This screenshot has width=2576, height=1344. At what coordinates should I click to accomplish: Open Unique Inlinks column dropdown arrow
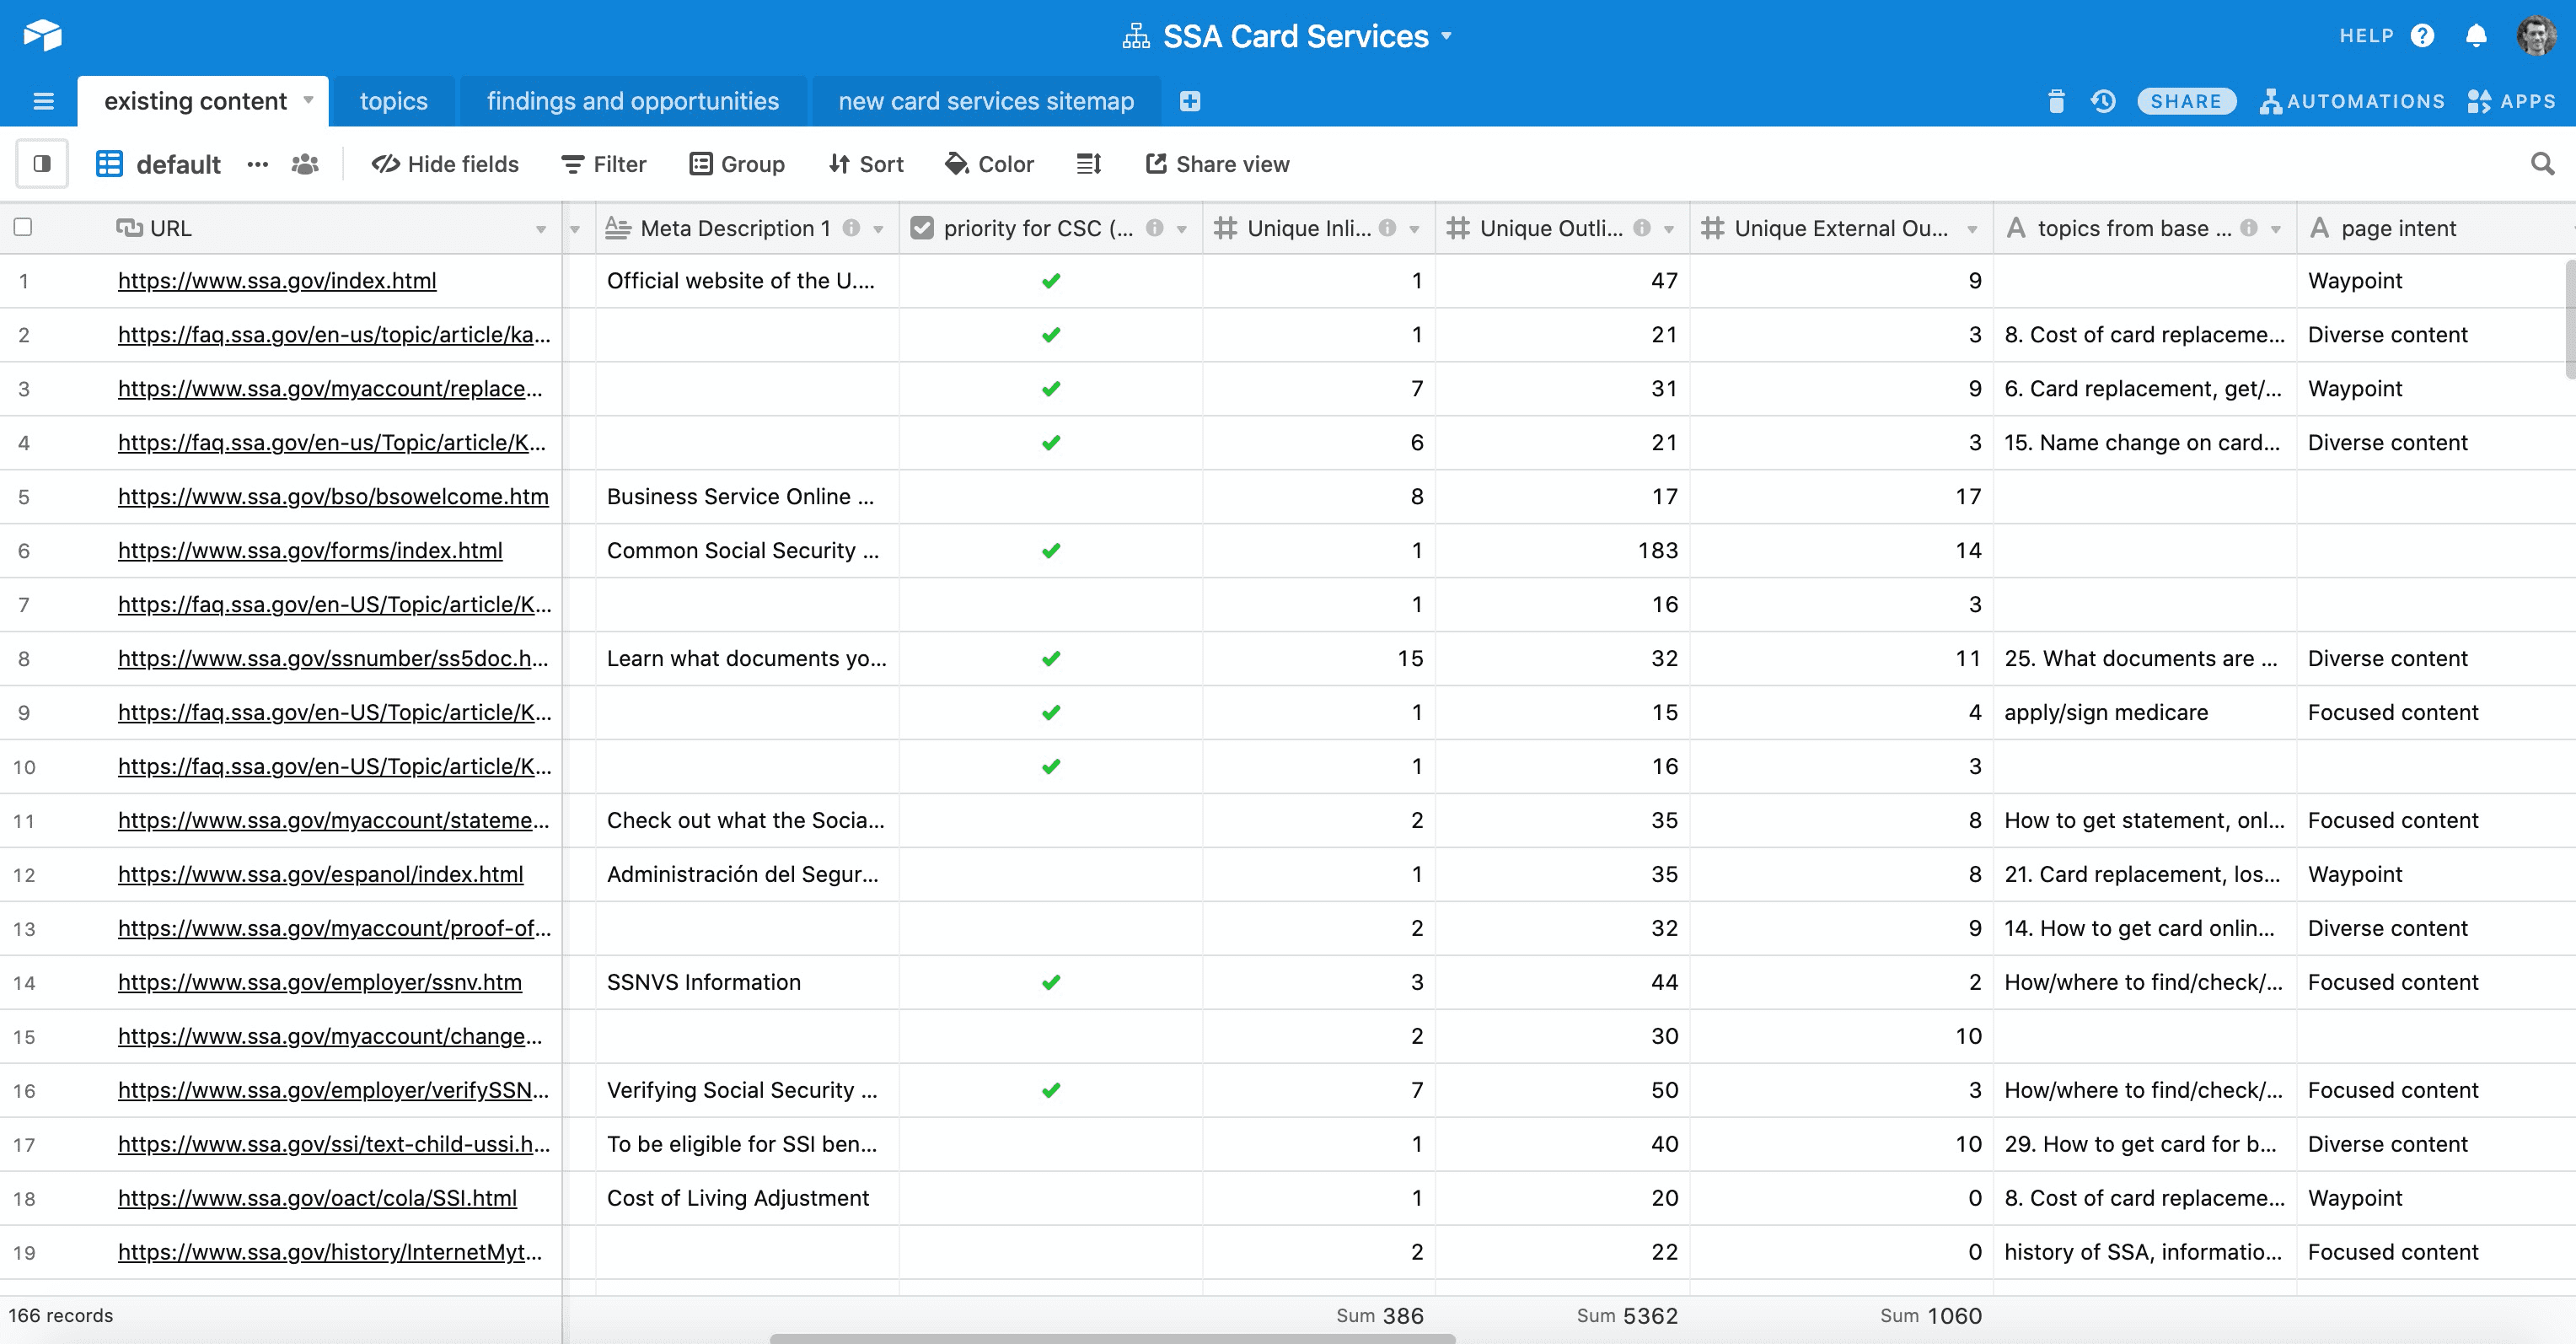coord(1414,229)
